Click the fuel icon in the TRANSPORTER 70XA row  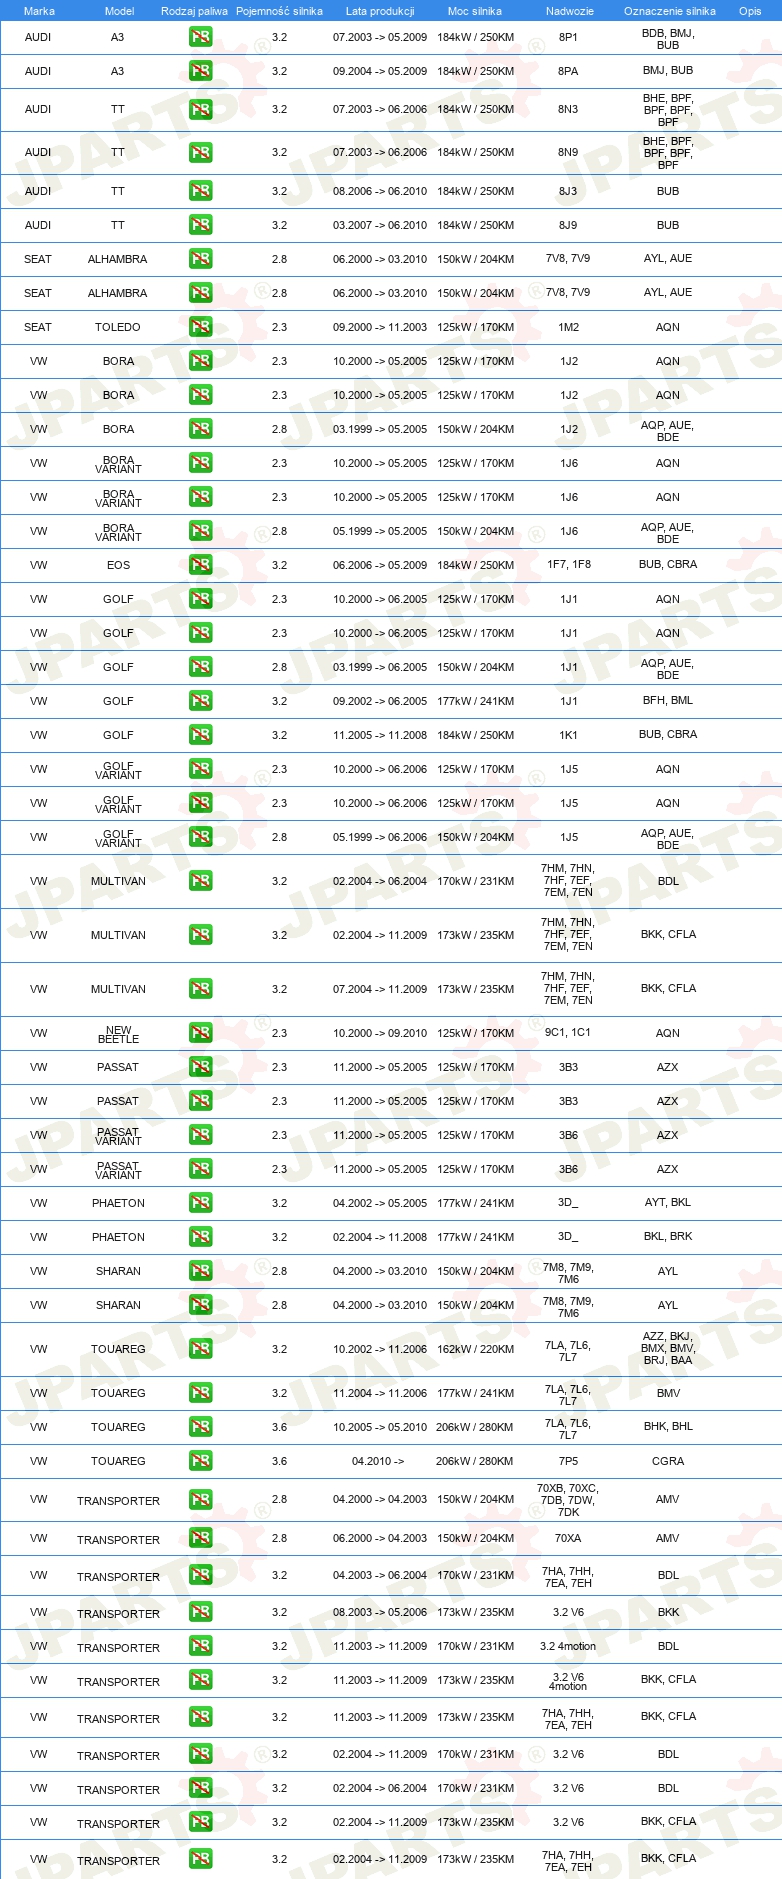(x=201, y=1538)
